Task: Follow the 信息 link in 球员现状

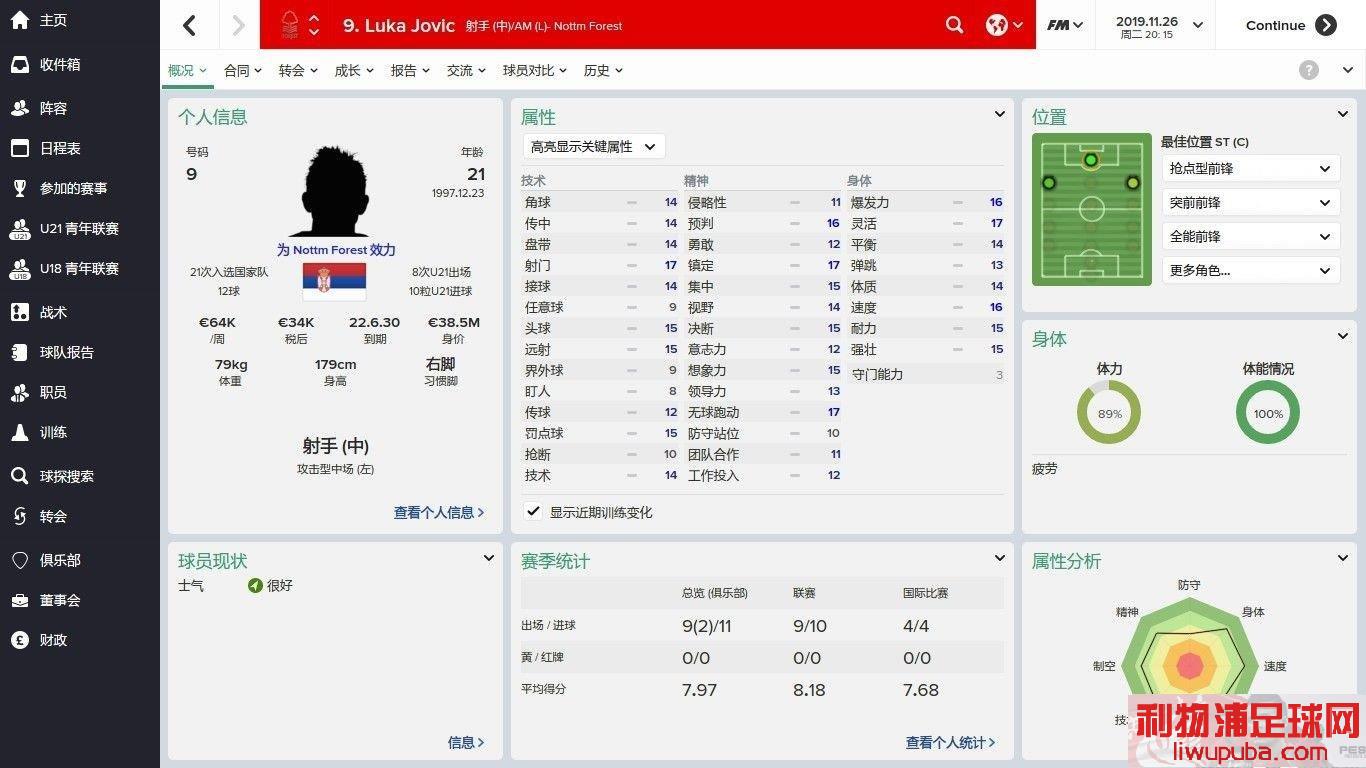Action: pos(466,742)
